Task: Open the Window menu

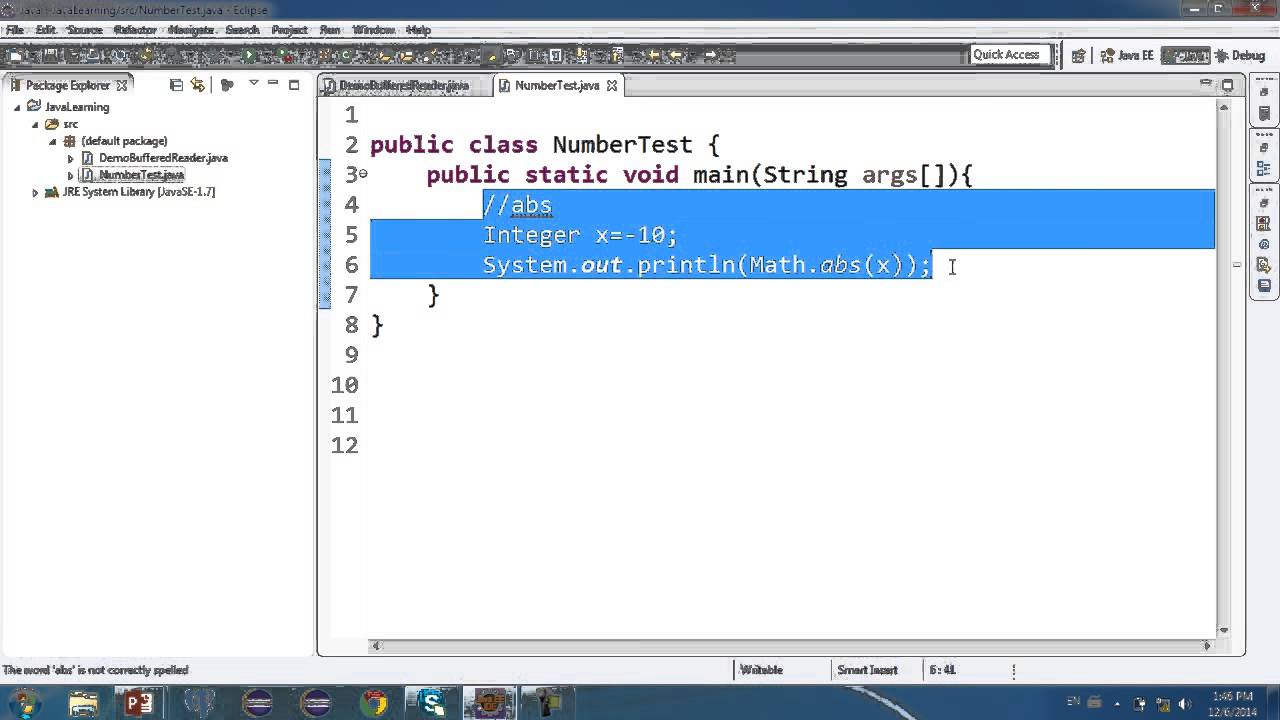Action: [373, 30]
